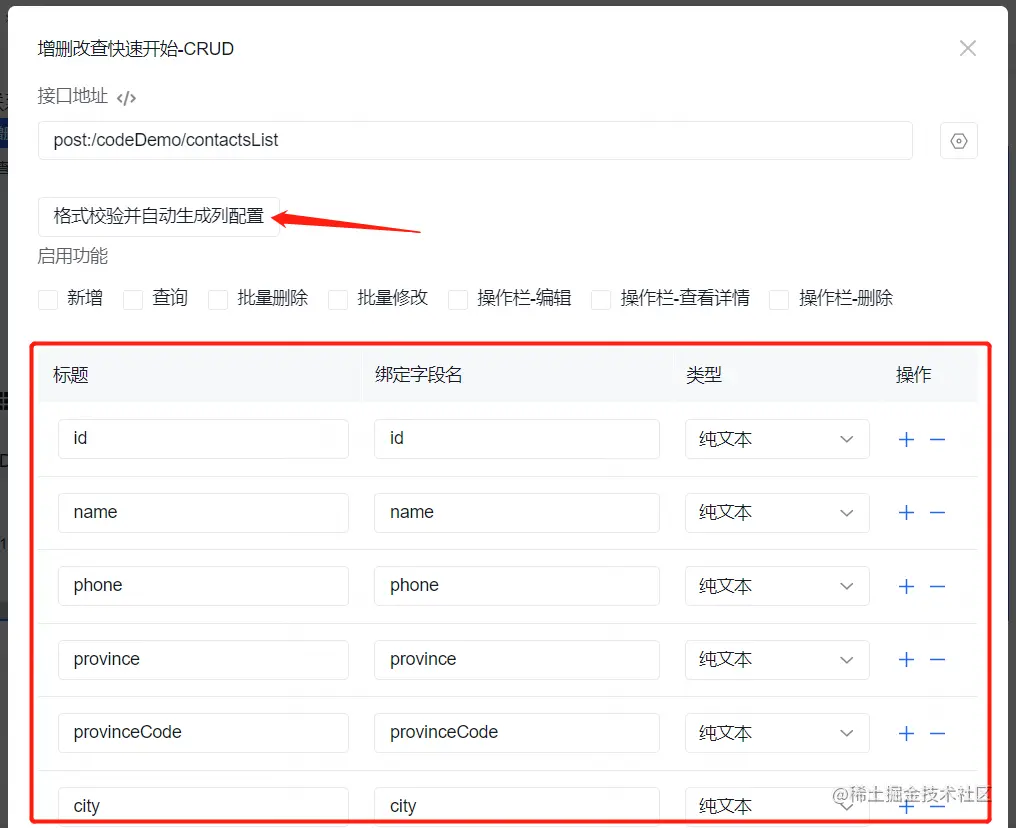Image resolution: width=1016 pixels, height=828 pixels.
Task: Click the minus icon on the name row
Action: pos(937,512)
